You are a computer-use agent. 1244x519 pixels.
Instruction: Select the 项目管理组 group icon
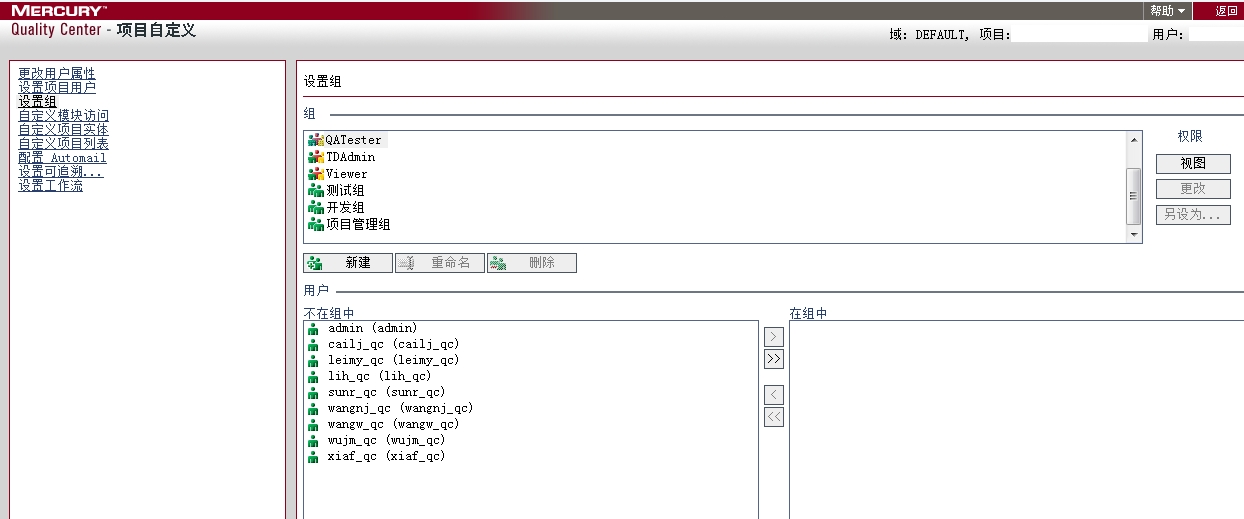316,225
